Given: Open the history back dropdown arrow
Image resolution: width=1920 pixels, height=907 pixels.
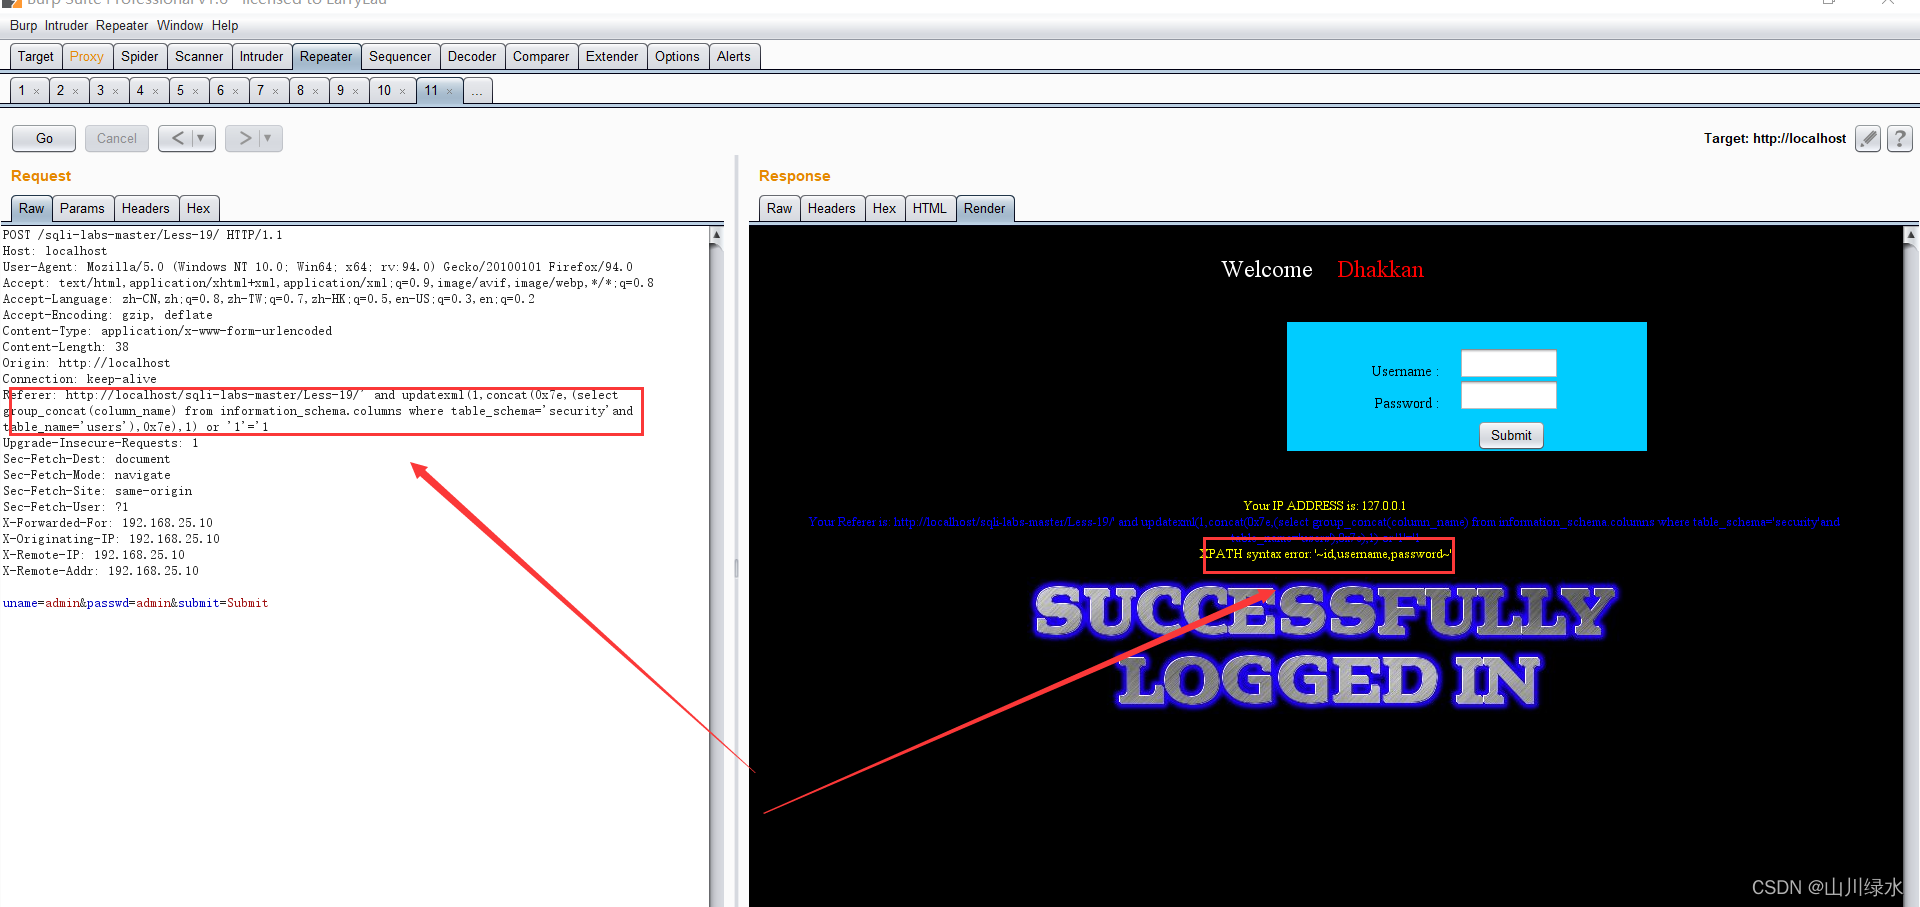Looking at the screenshot, I should (x=201, y=138).
